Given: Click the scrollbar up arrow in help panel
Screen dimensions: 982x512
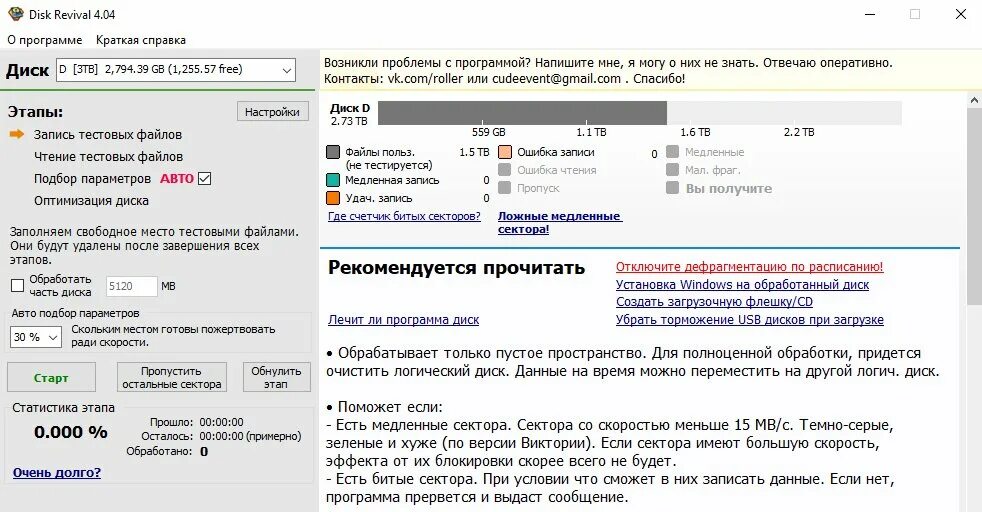Looking at the screenshot, I should tap(974, 100).
